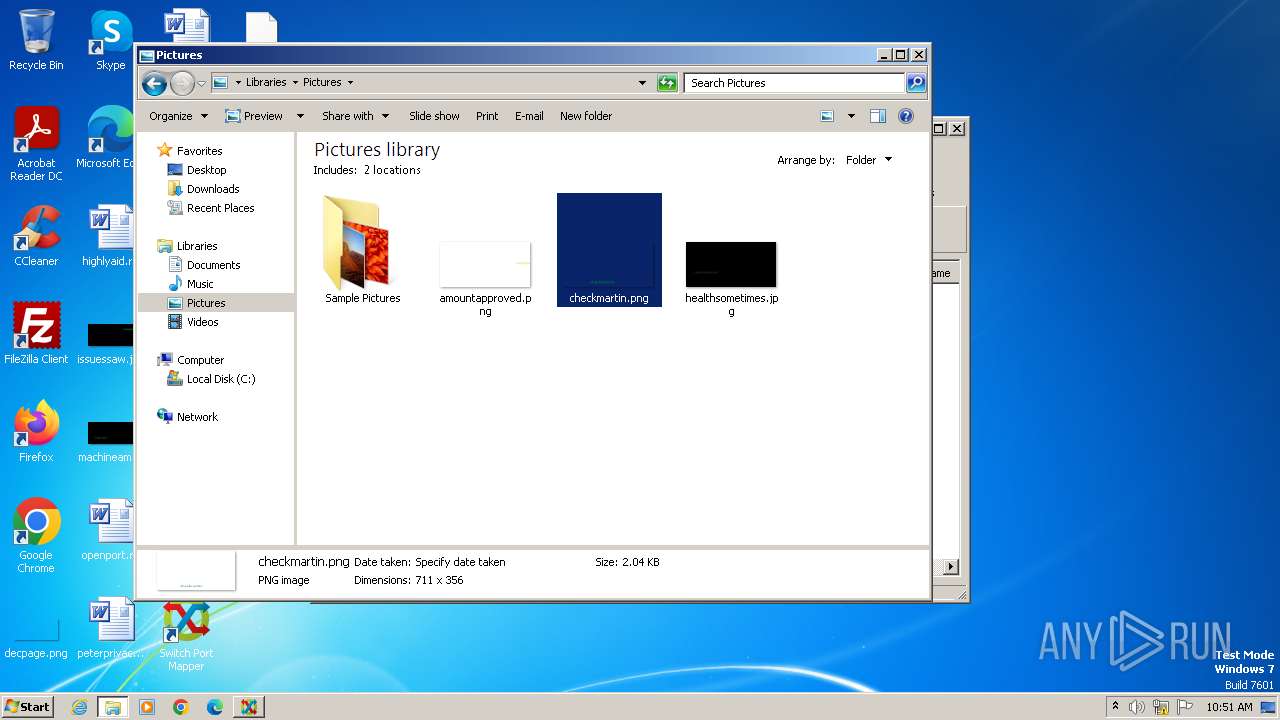
Task: Click the Switch Port Mapper taskbar button
Action: [249, 707]
